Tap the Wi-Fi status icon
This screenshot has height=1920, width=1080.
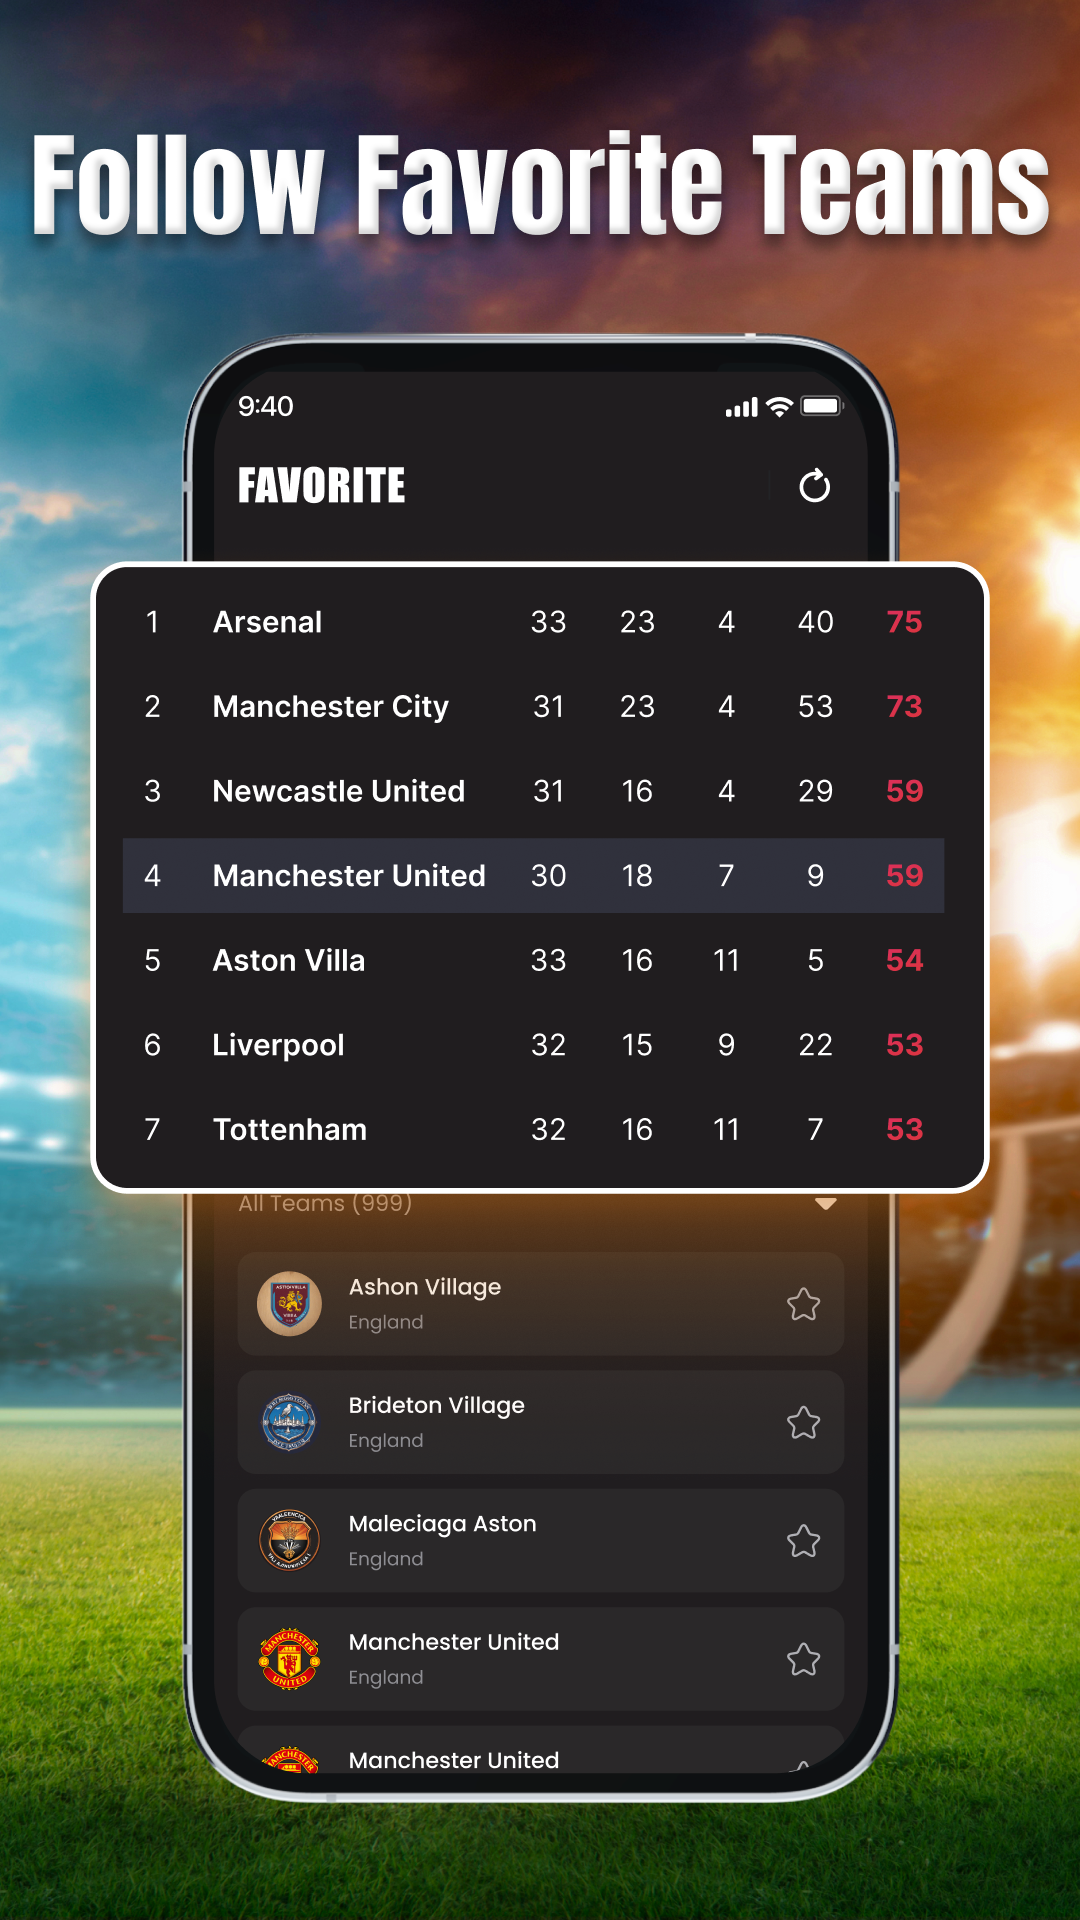779,407
